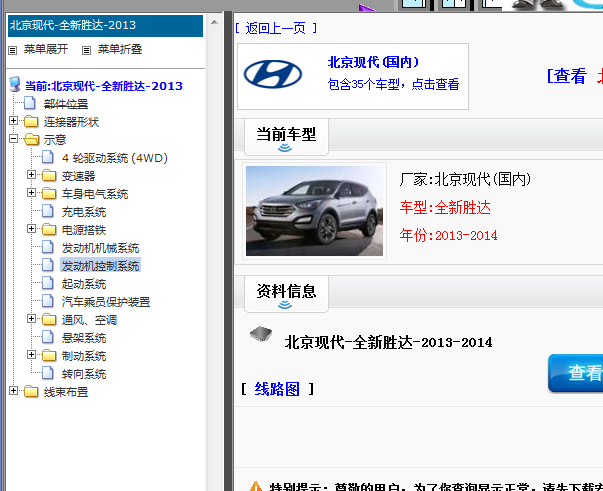Select 发动机机械系统 tree item
The image size is (603, 491).
point(100,248)
